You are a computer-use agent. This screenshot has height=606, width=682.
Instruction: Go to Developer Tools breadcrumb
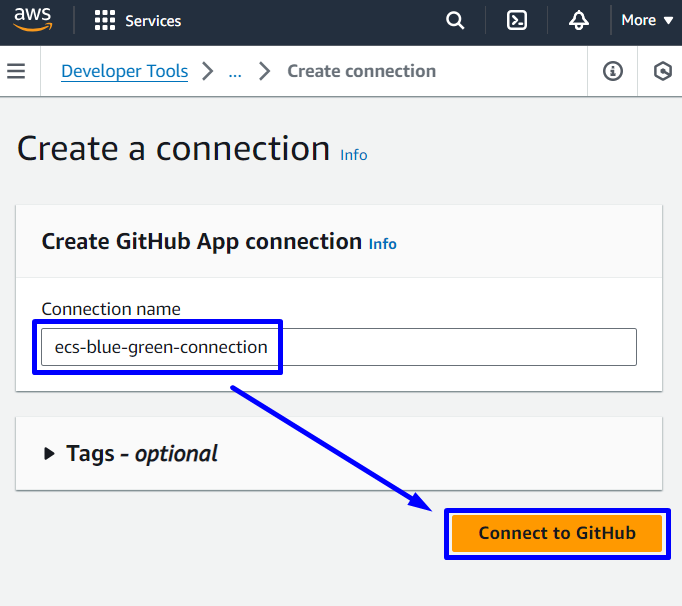click(x=124, y=71)
